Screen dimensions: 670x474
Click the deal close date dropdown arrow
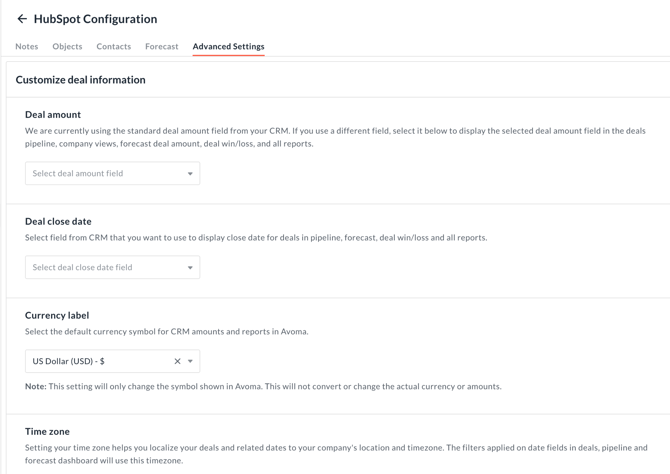[190, 268]
